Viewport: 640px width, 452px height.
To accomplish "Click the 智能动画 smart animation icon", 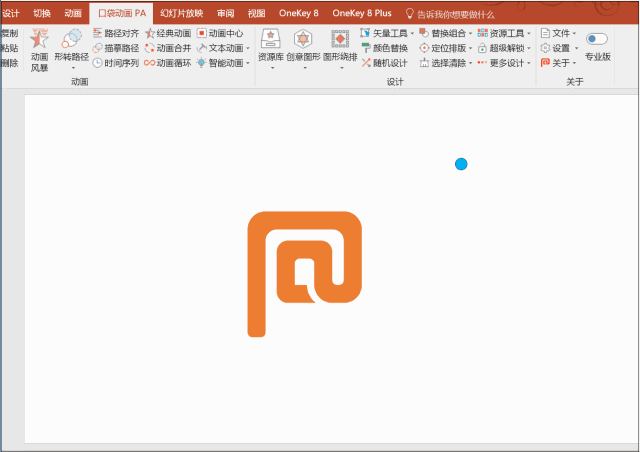I will pos(202,63).
